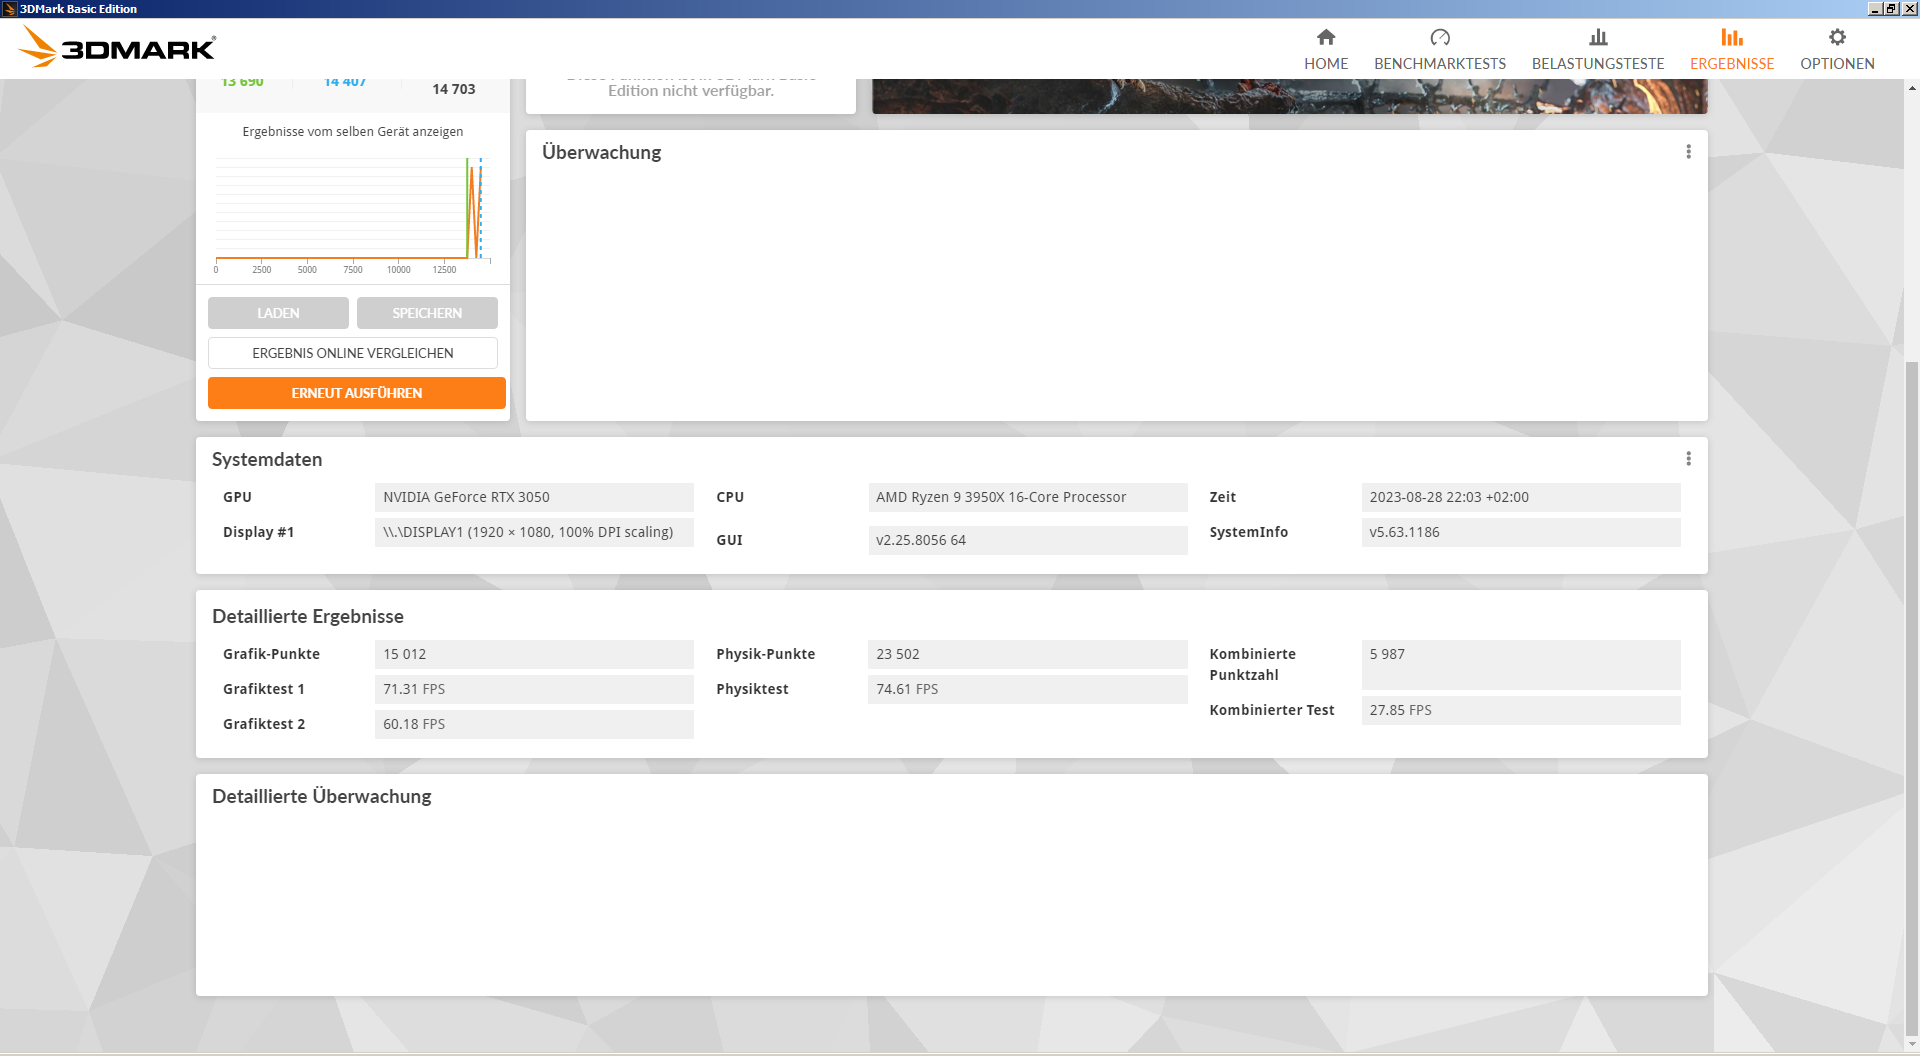Click the Benchmarktests gauge icon
The width and height of the screenshot is (1920, 1056).
[x=1440, y=37]
